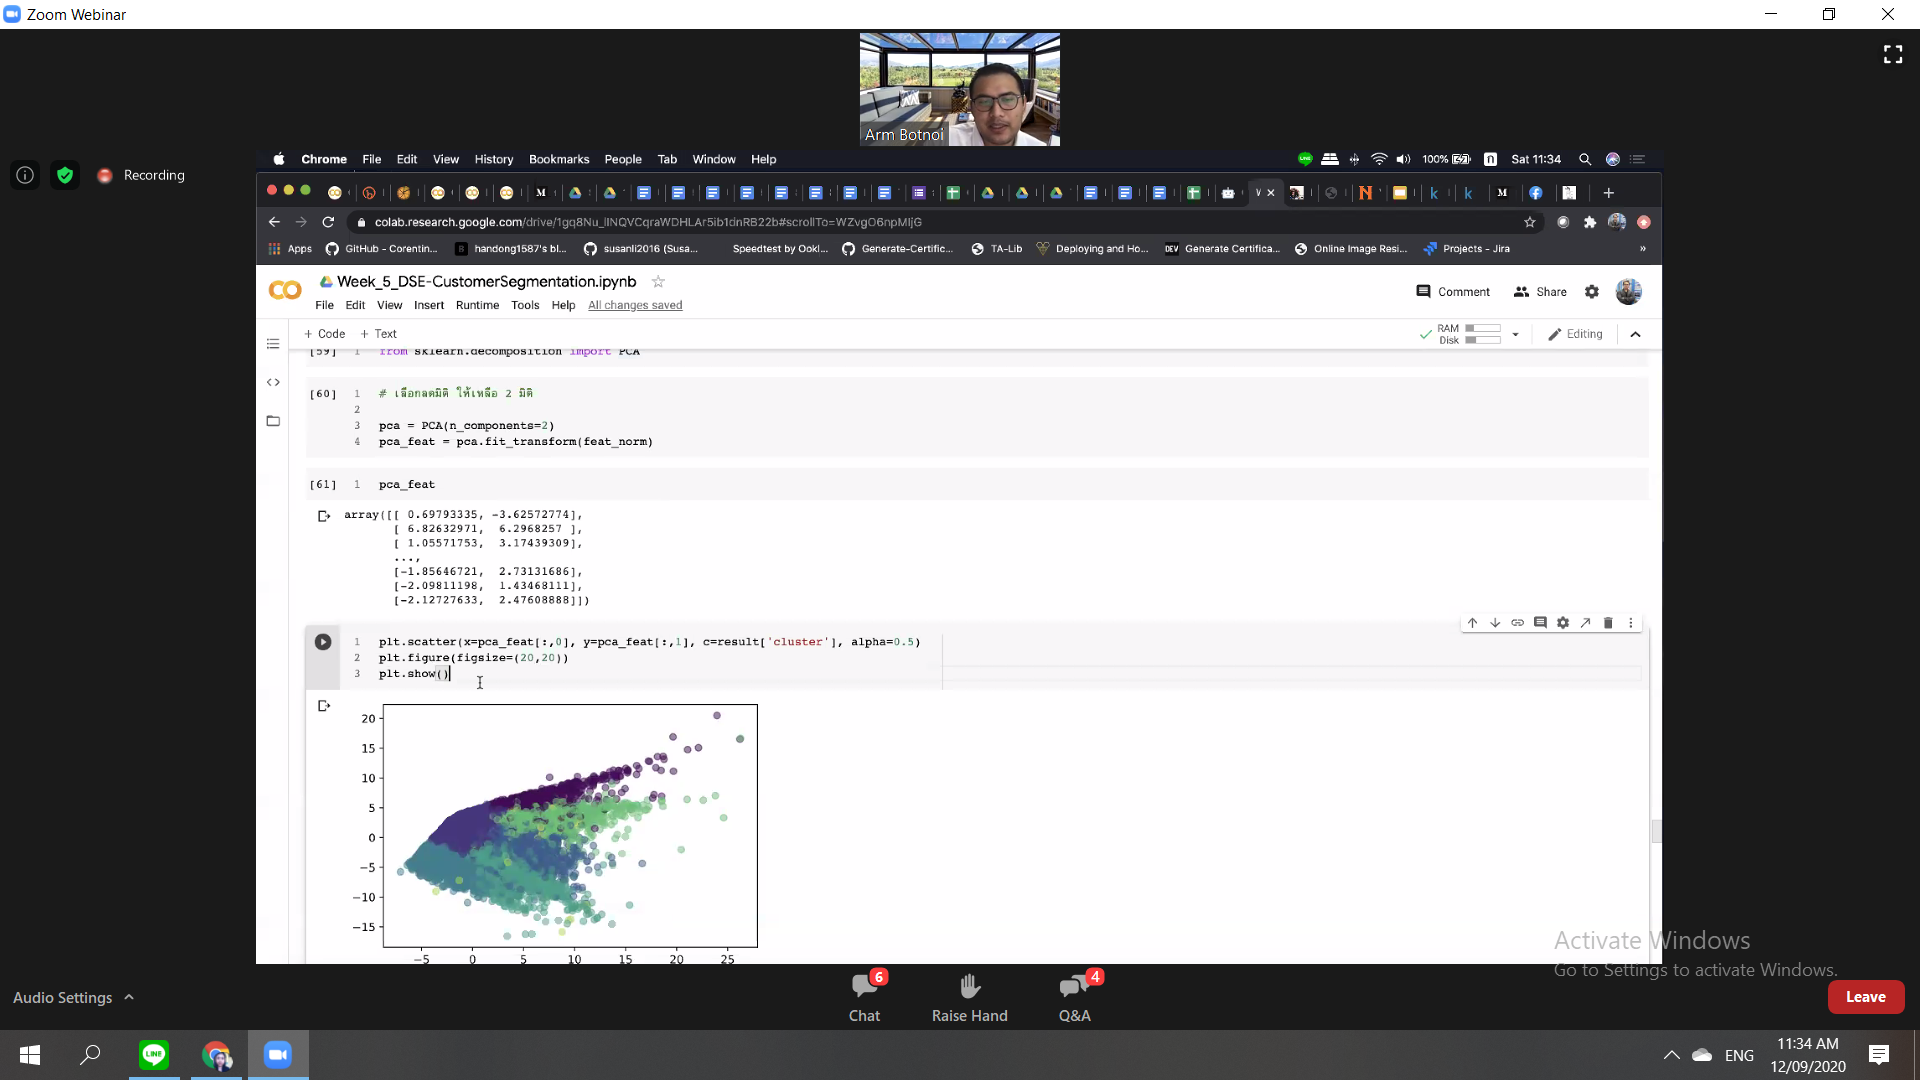
Task: Click the red Leave button
Action: tap(1866, 997)
